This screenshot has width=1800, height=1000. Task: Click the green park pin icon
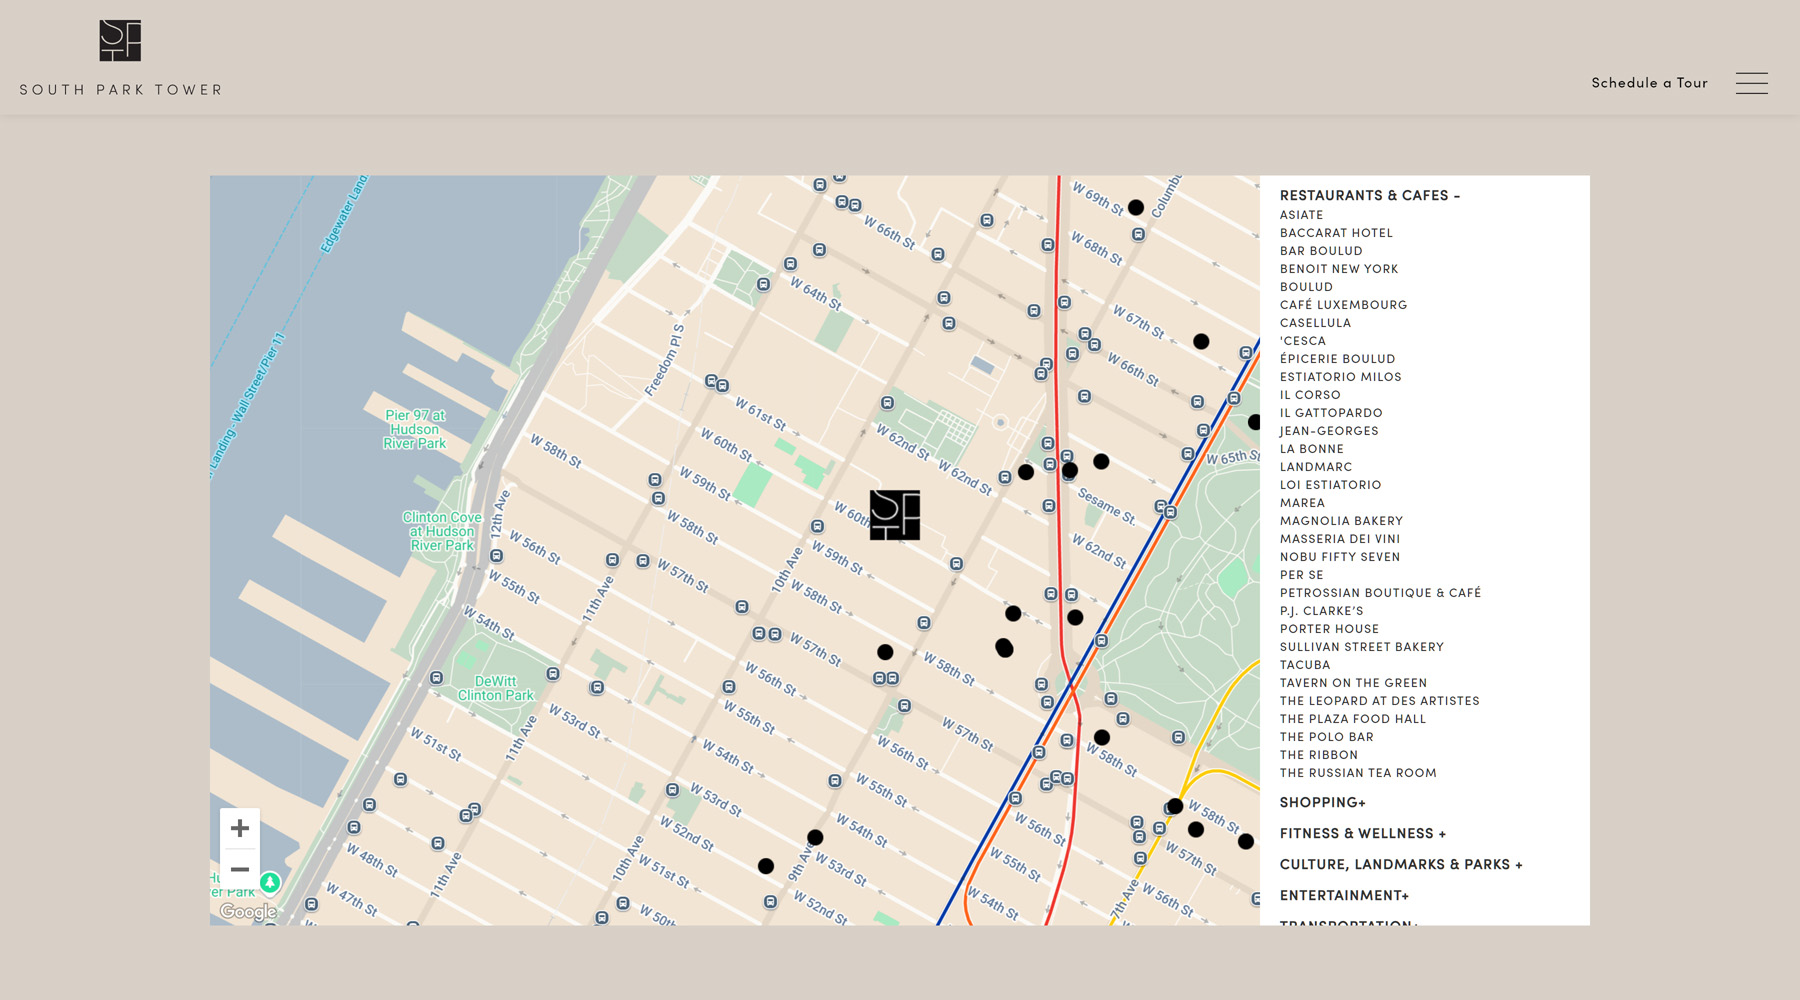coord(270,882)
